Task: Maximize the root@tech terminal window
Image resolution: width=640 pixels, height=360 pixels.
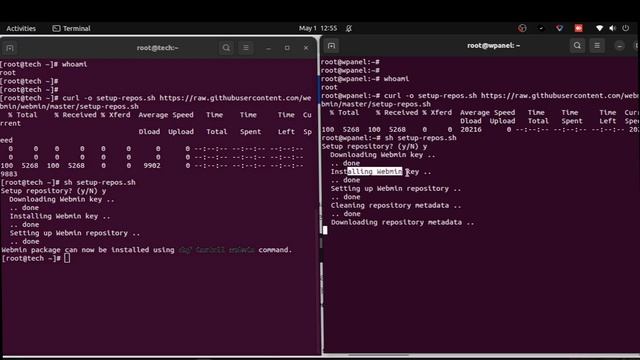Action: pyautogui.click(x=287, y=48)
